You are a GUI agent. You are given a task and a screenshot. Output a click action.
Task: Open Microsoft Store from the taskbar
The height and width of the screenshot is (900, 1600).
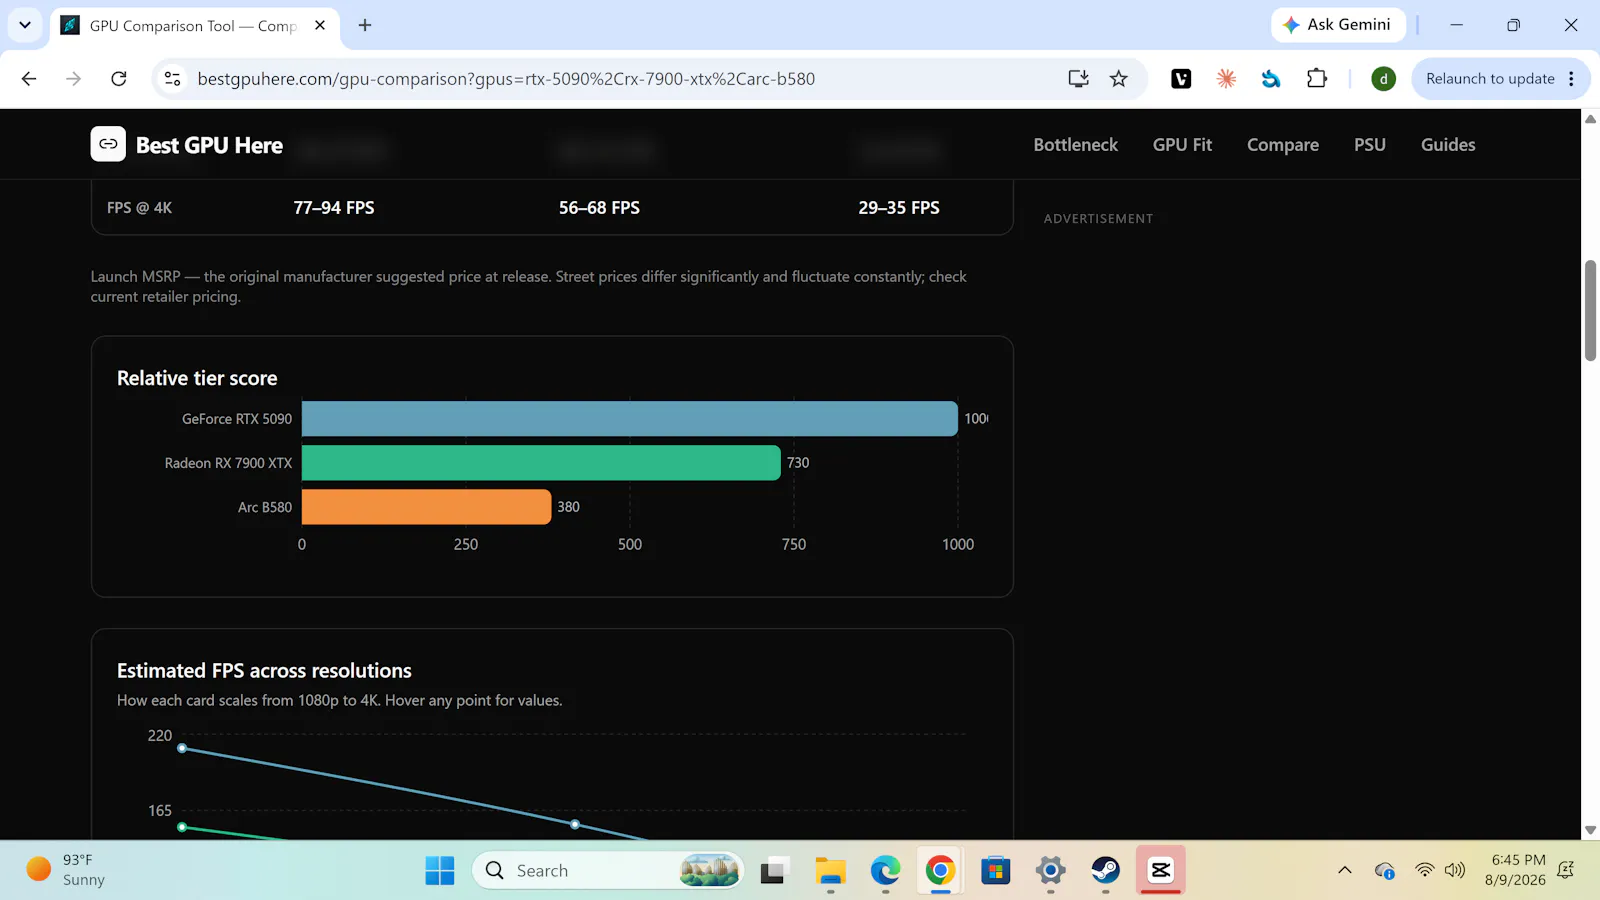pyautogui.click(x=996, y=871)
